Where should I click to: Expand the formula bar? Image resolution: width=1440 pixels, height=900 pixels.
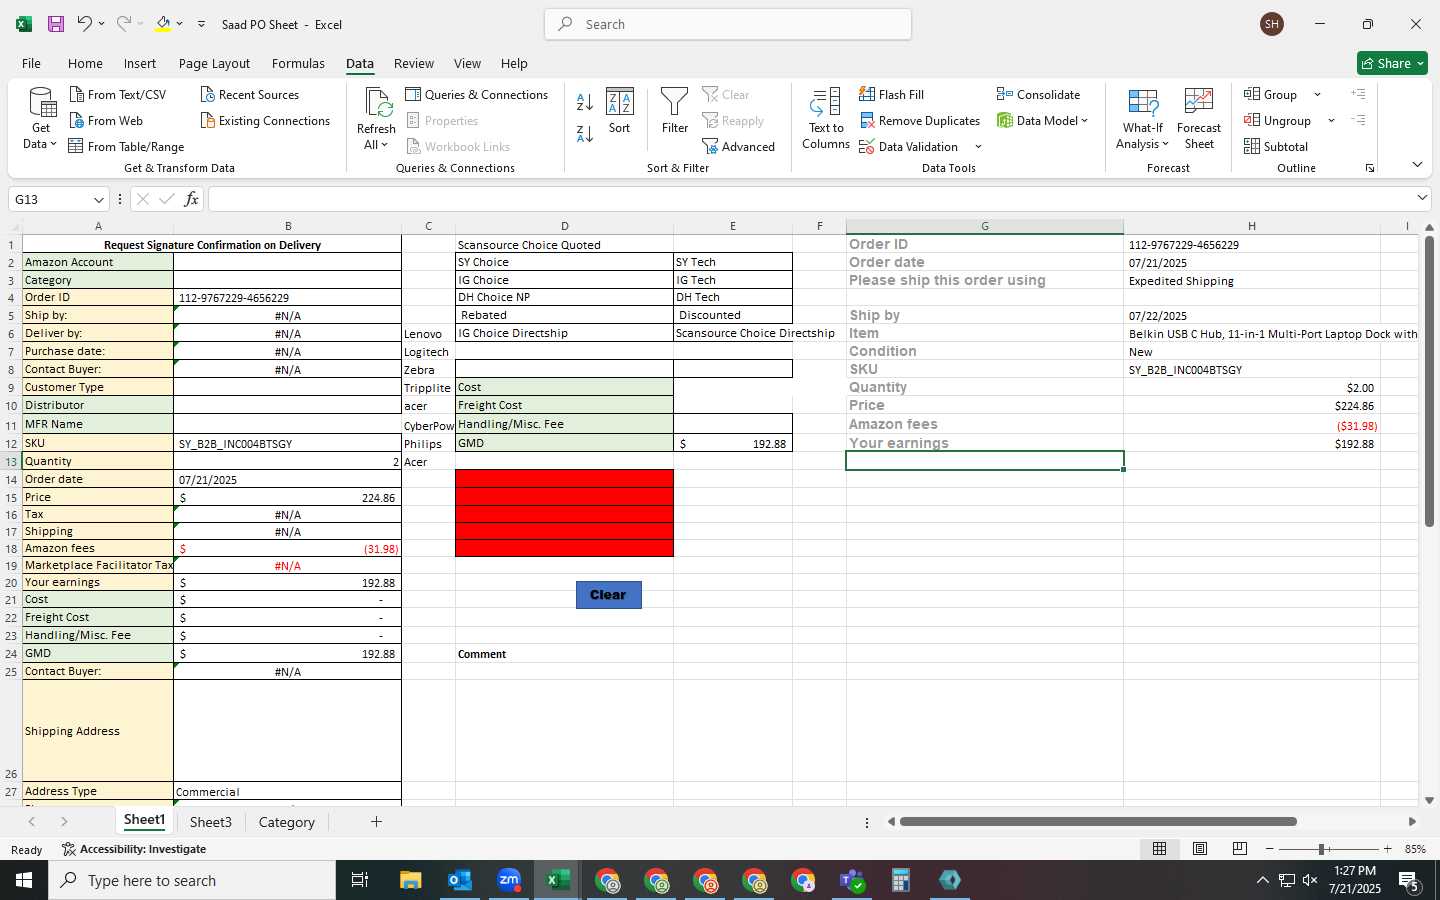click(1422, 198)
